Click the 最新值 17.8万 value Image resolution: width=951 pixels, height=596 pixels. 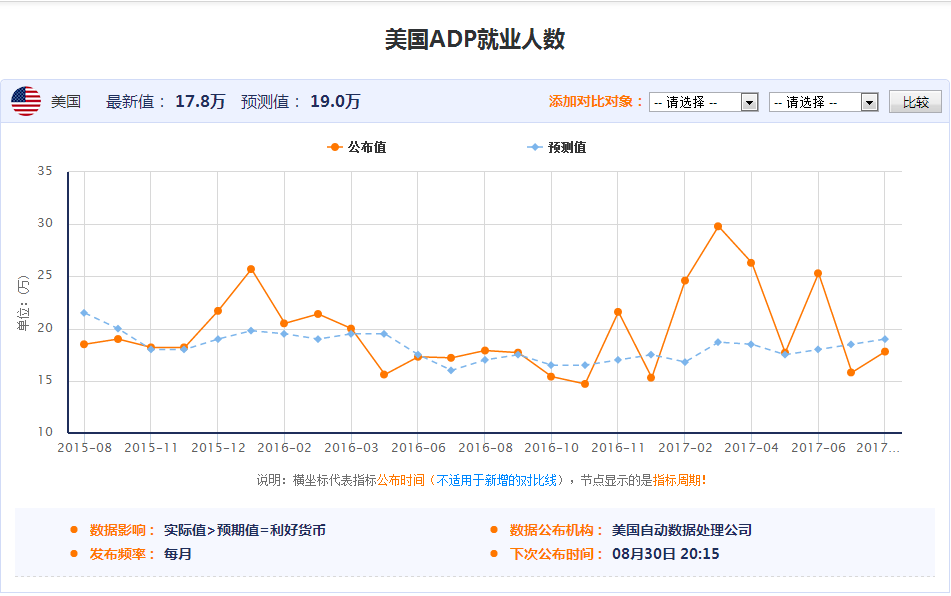click(x=200, y=101)
